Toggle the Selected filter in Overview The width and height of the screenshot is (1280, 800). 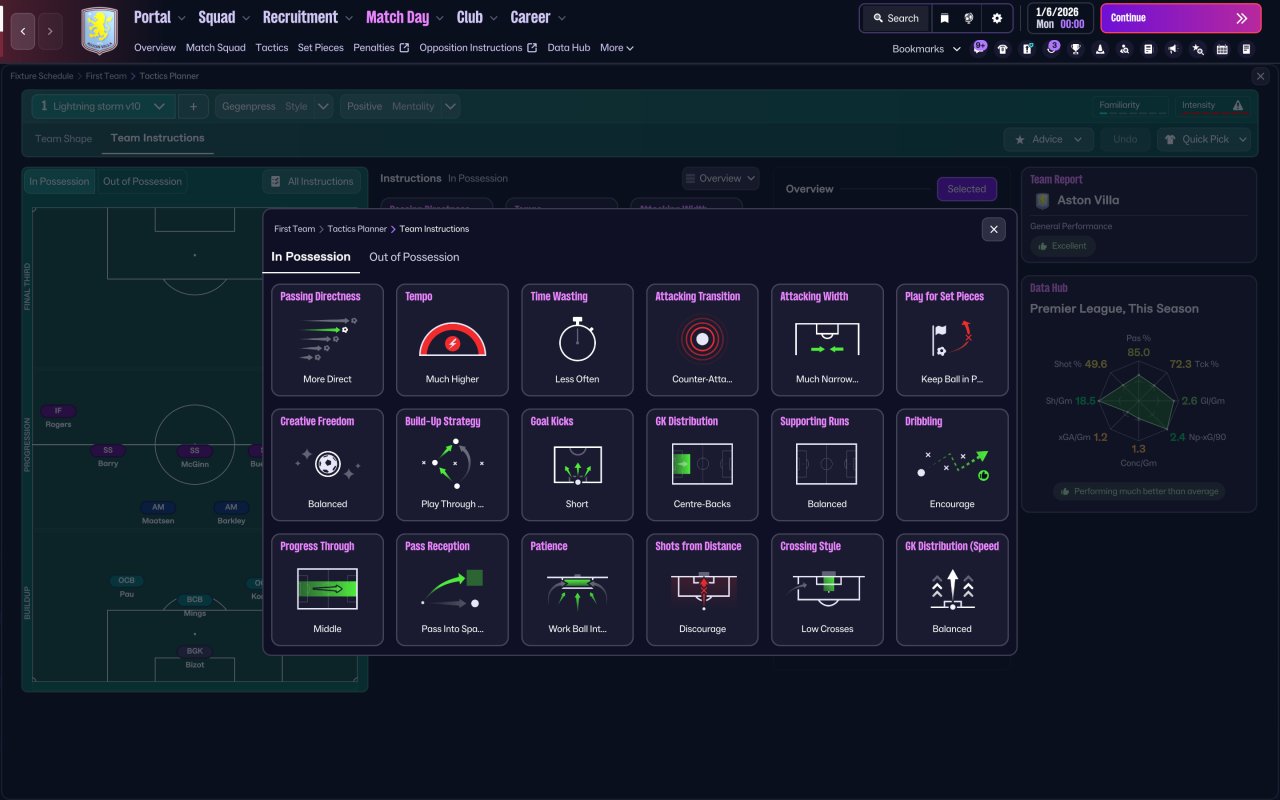[x=966, y=189]
